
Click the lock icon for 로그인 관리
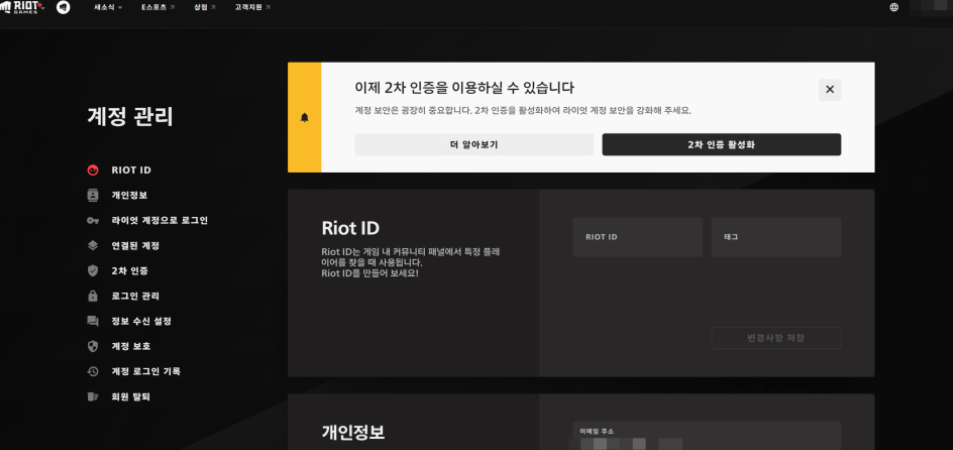pyautogui.click(x=92, y=296)
